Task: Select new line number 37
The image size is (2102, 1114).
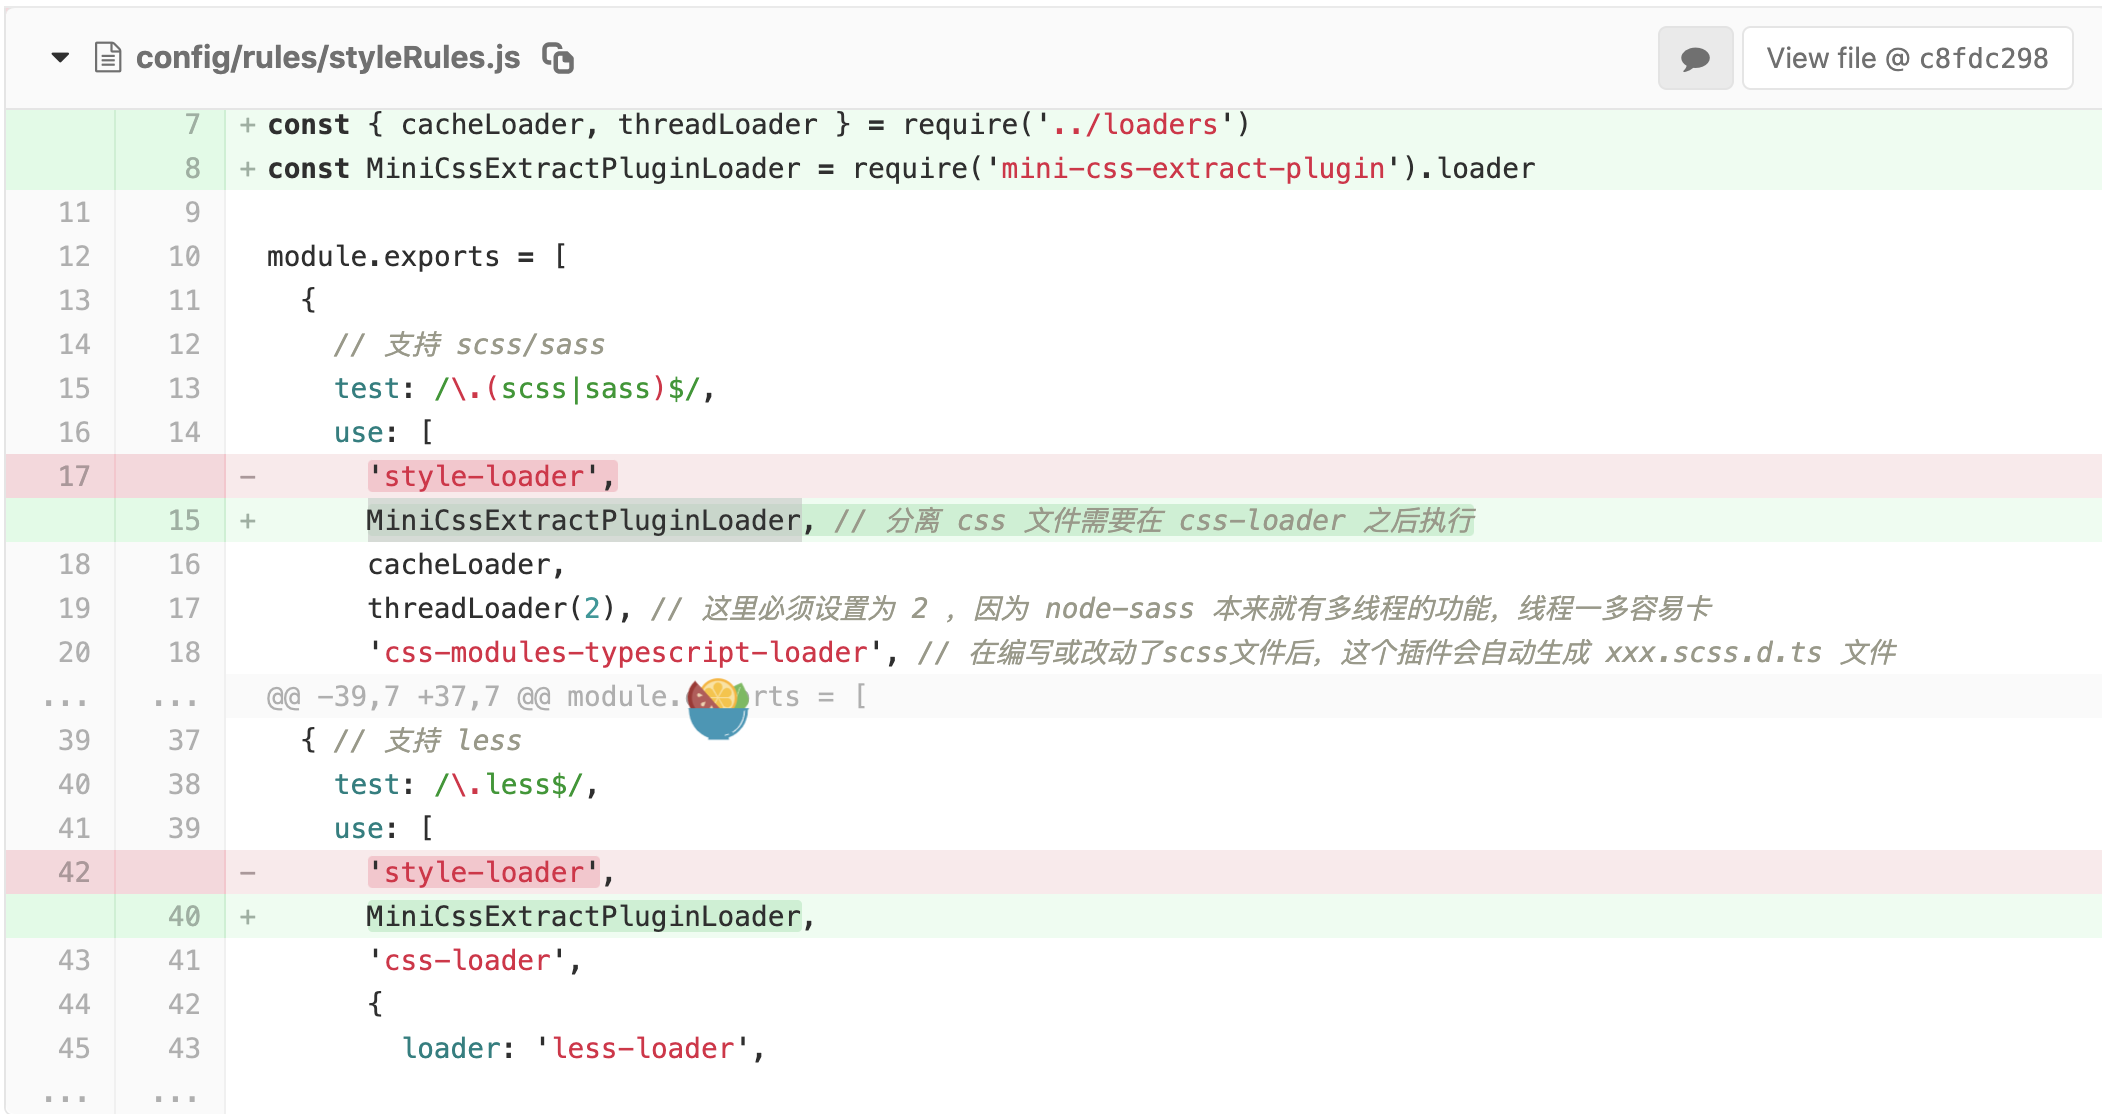Action: click(x=184, y=741)
